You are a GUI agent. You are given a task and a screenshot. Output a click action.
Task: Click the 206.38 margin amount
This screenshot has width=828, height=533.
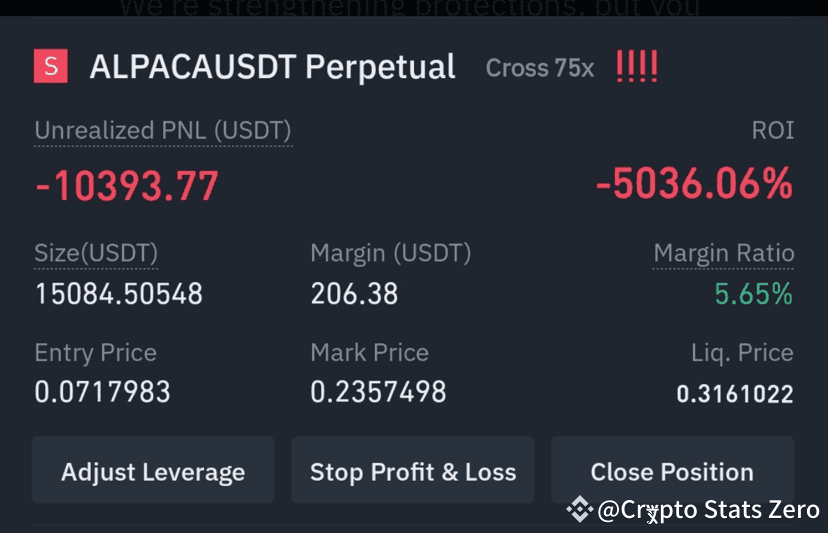pos(354,294)
